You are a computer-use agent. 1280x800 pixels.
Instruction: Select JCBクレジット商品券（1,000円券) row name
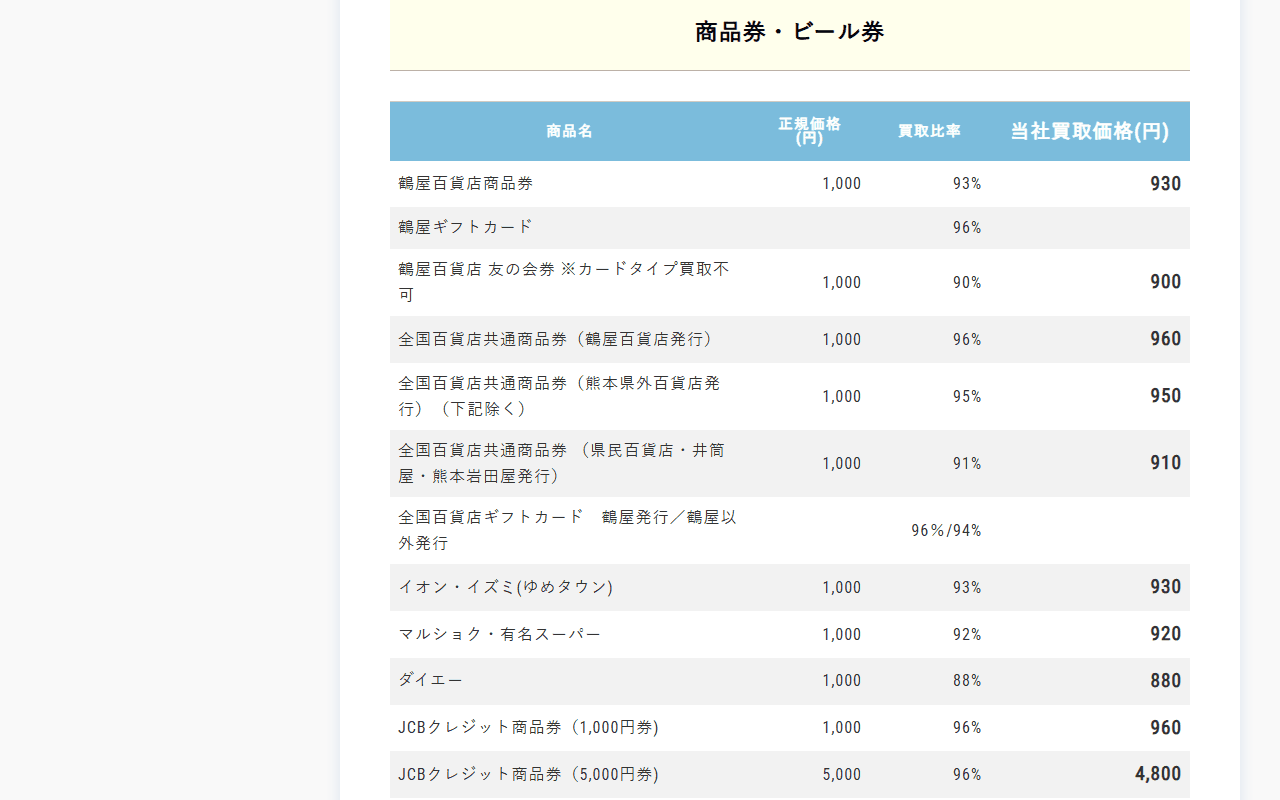528,727
